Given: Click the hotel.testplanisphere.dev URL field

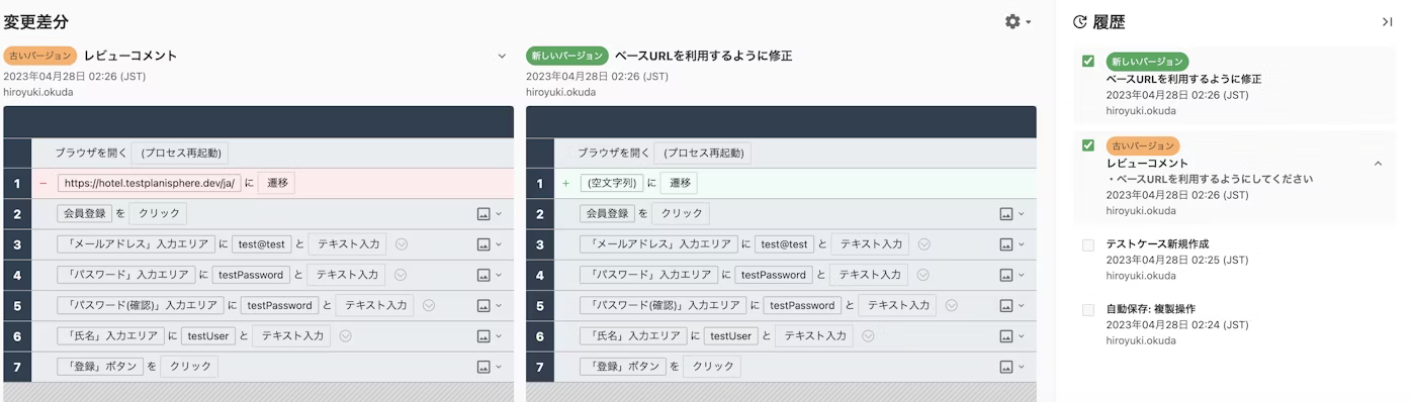Looking at the screenshot, I should pyautogui.click(x=150, y=184).
